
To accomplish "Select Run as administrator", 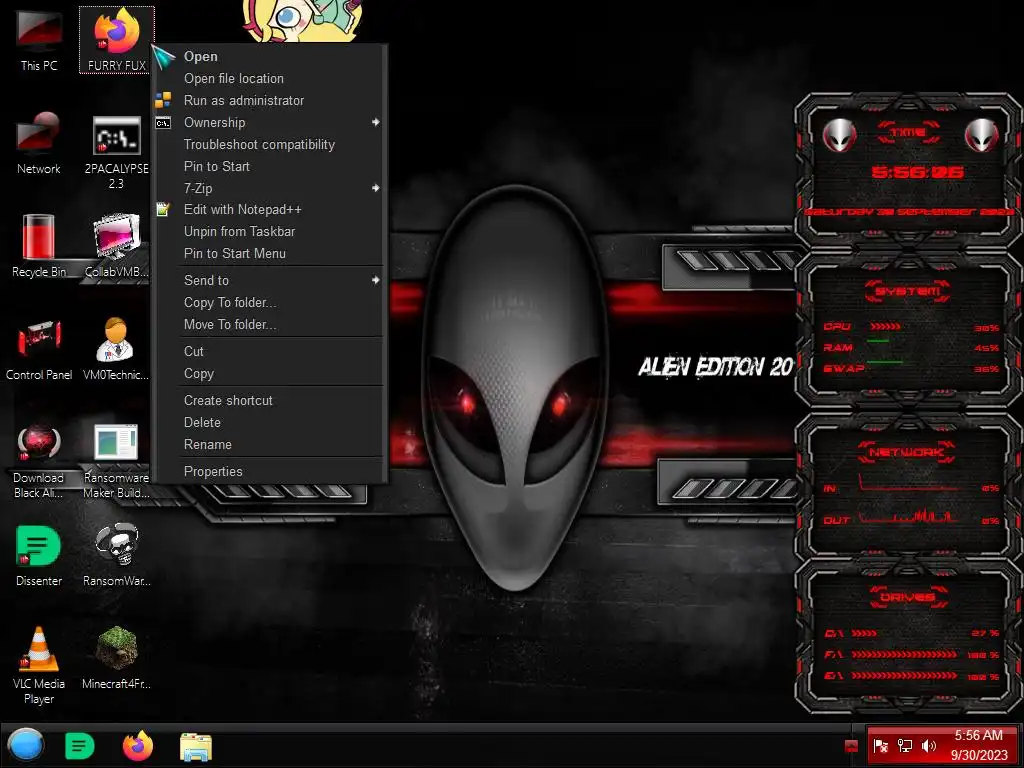I will 270,101.
